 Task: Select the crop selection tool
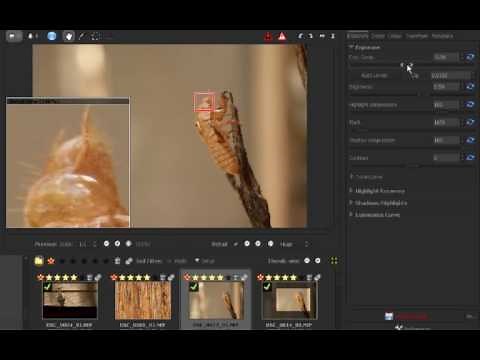(95, 36)
